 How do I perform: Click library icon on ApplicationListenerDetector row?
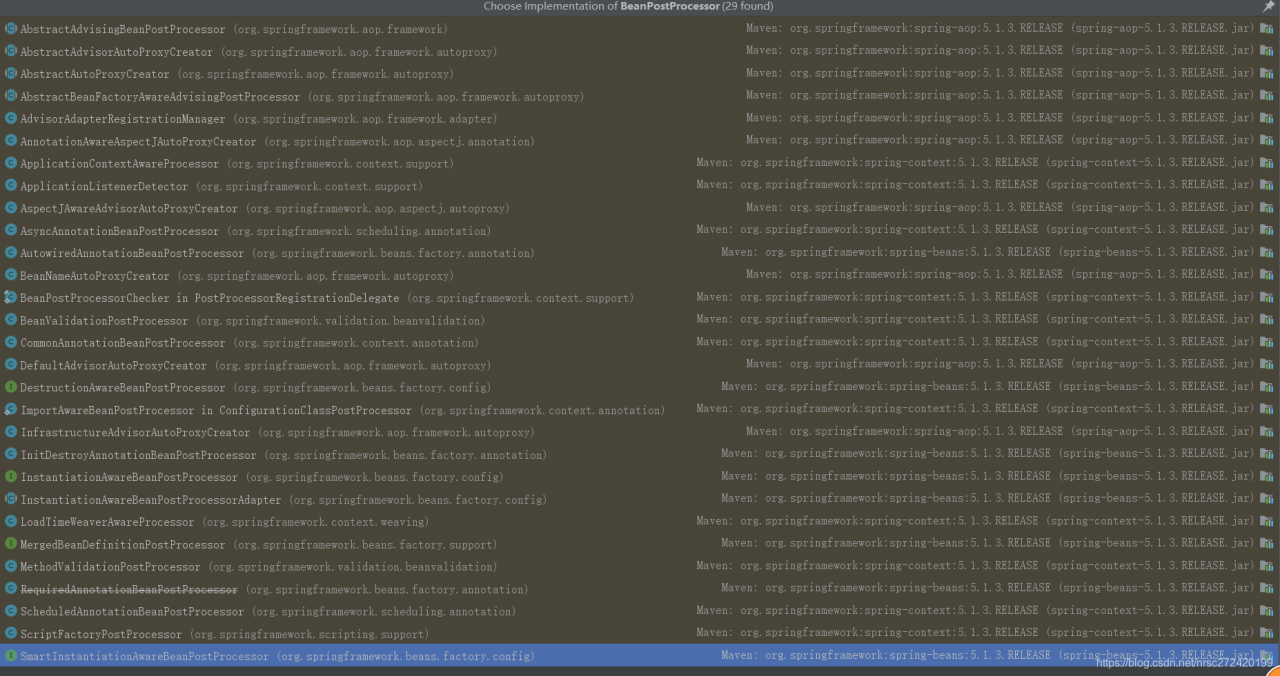click(1267, 186)
